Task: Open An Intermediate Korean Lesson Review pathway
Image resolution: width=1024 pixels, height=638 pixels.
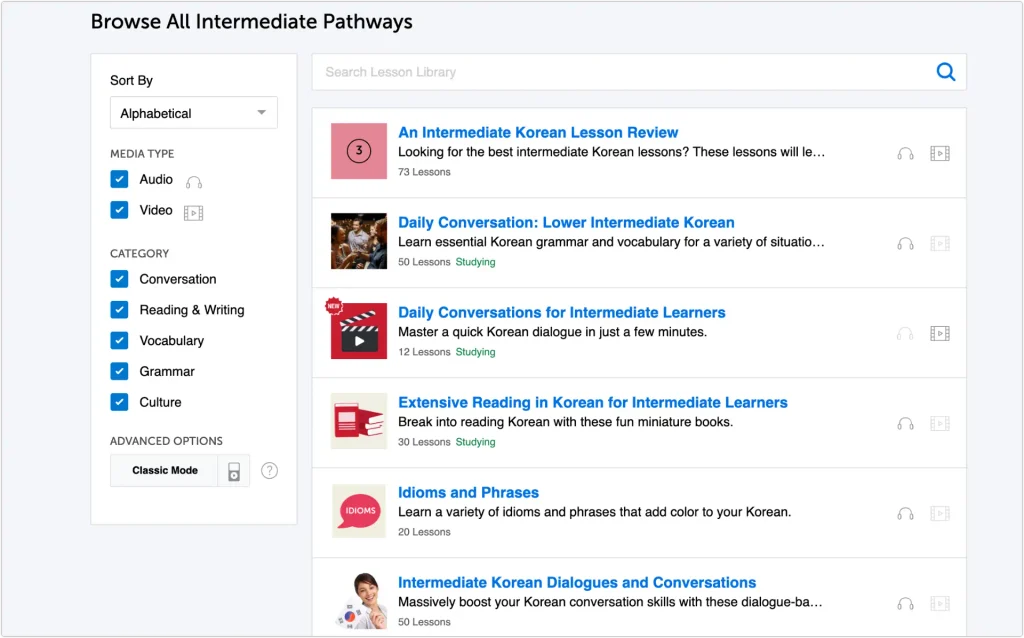Action: click(538, 133)
